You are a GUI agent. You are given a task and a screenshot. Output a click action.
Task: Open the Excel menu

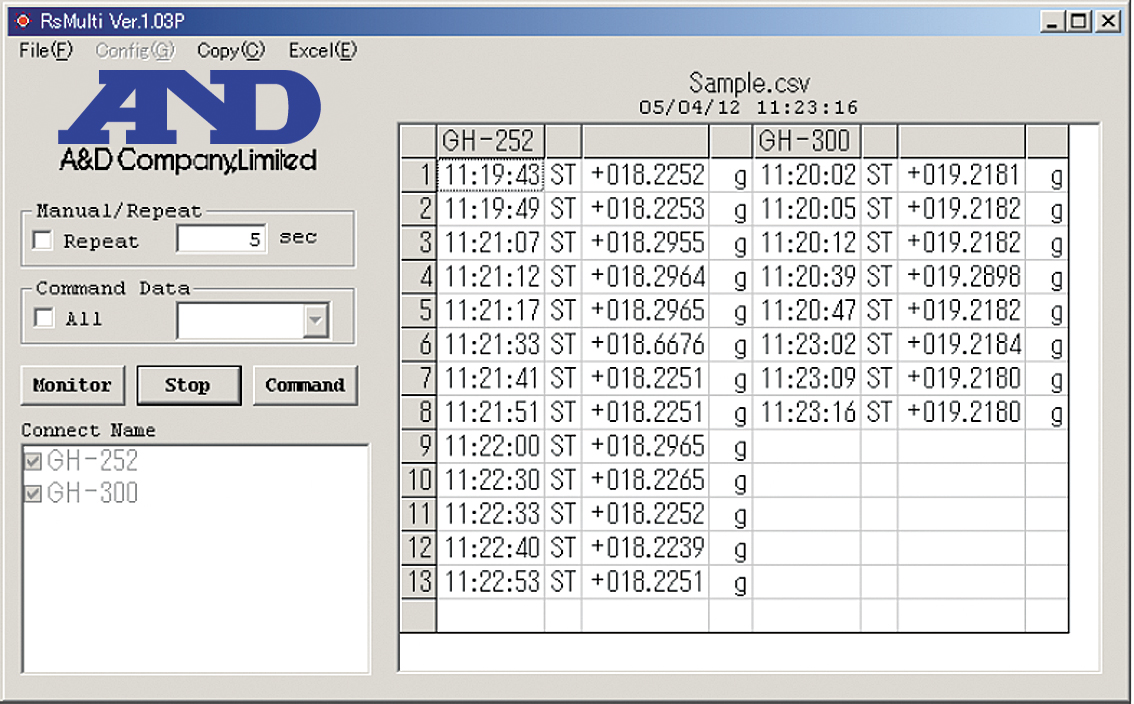click(322, 51)
